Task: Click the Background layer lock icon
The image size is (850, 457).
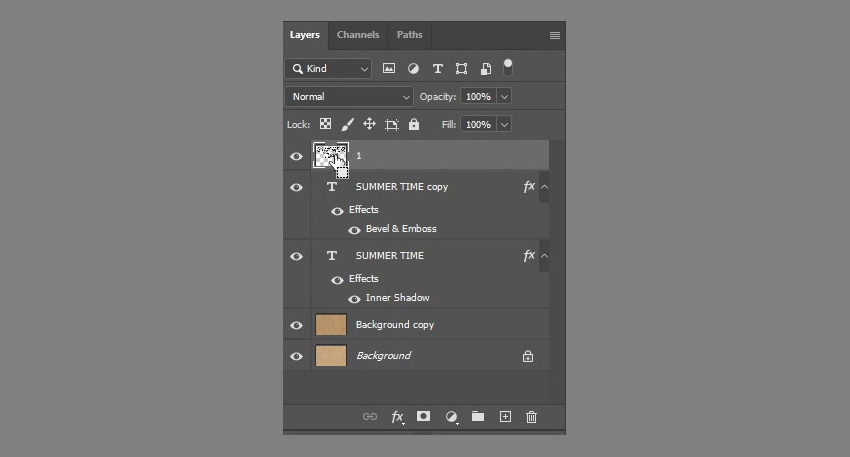Action: [527, 356]
